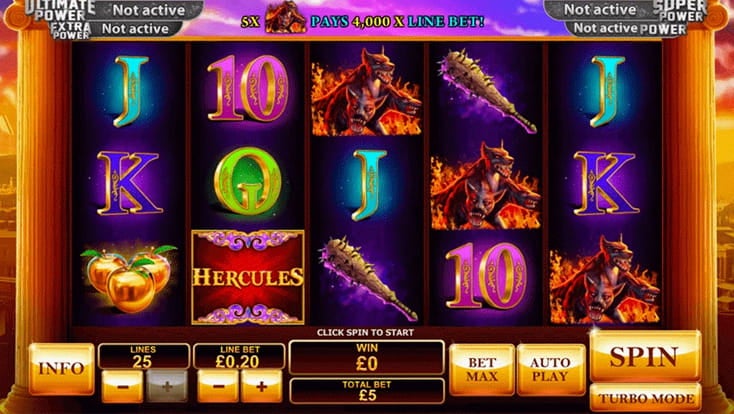Increase the line bet amount
Image resolution: width=734 pixels, height=414 pixels.
(x=262, y=386)
